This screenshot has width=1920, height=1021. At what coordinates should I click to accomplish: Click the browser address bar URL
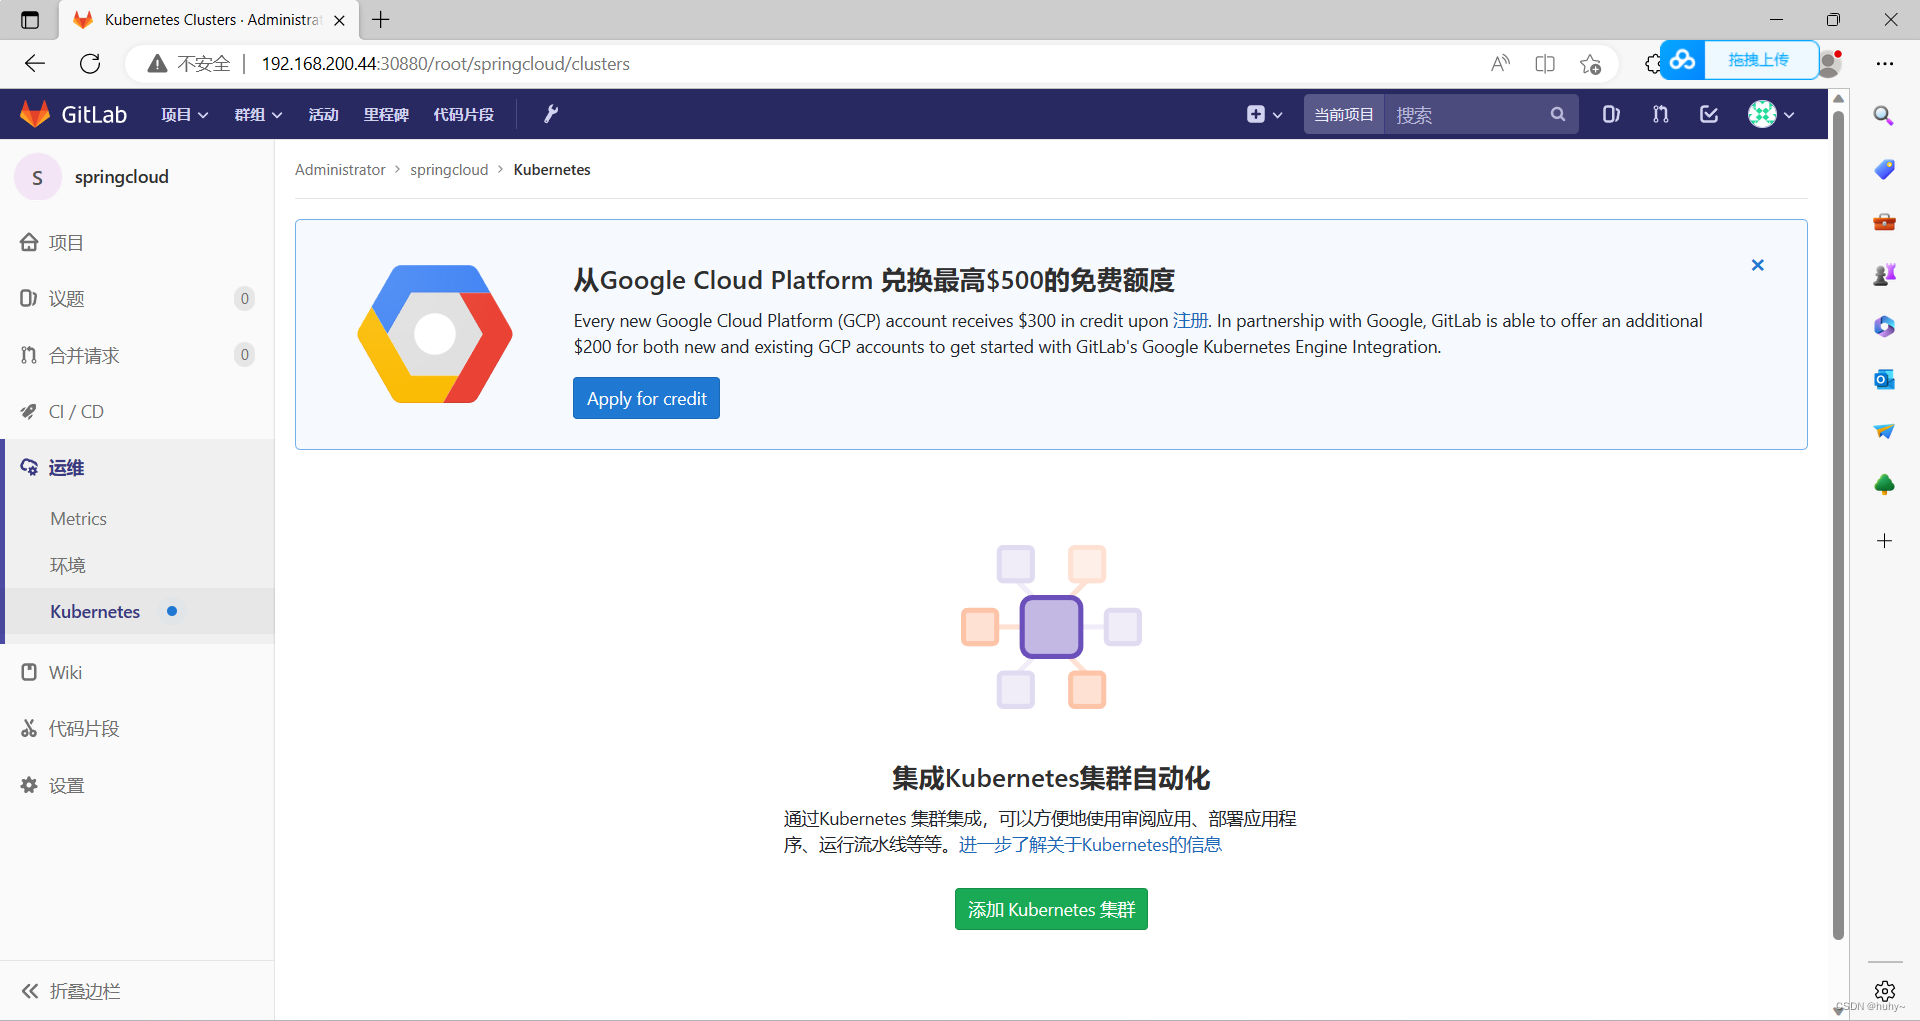click(446, 64)
